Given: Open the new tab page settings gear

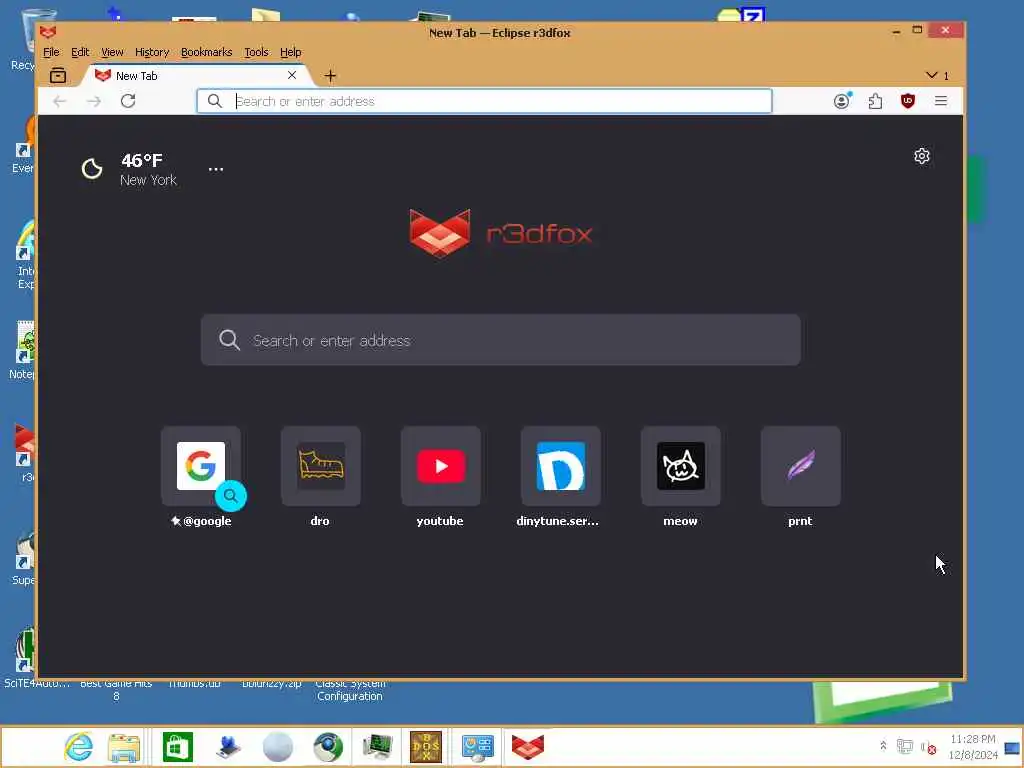Looking at the screenshot, I should tap(921, 156).
